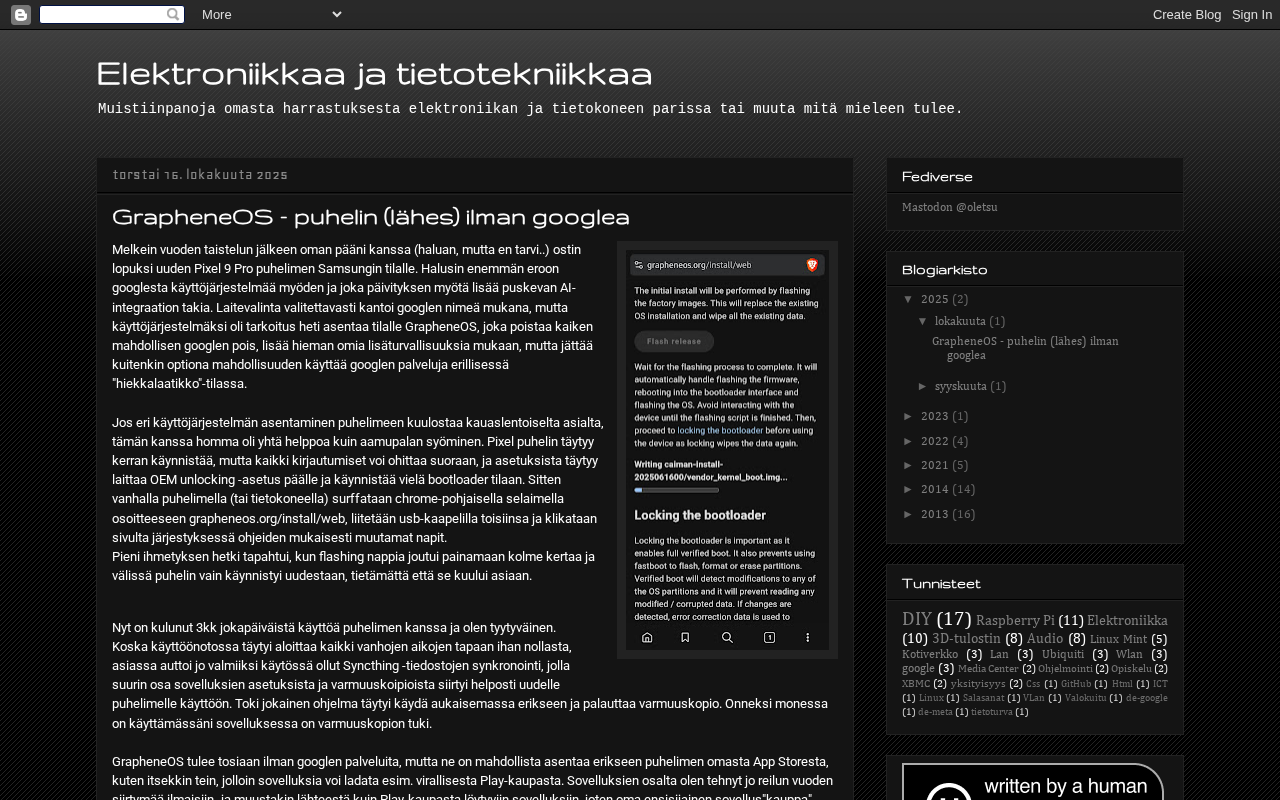Open the blog title Elektroniikkaa ja tietotekniikkaa
The width and height of the screenshot is (1280, 800).
(374, 74)
